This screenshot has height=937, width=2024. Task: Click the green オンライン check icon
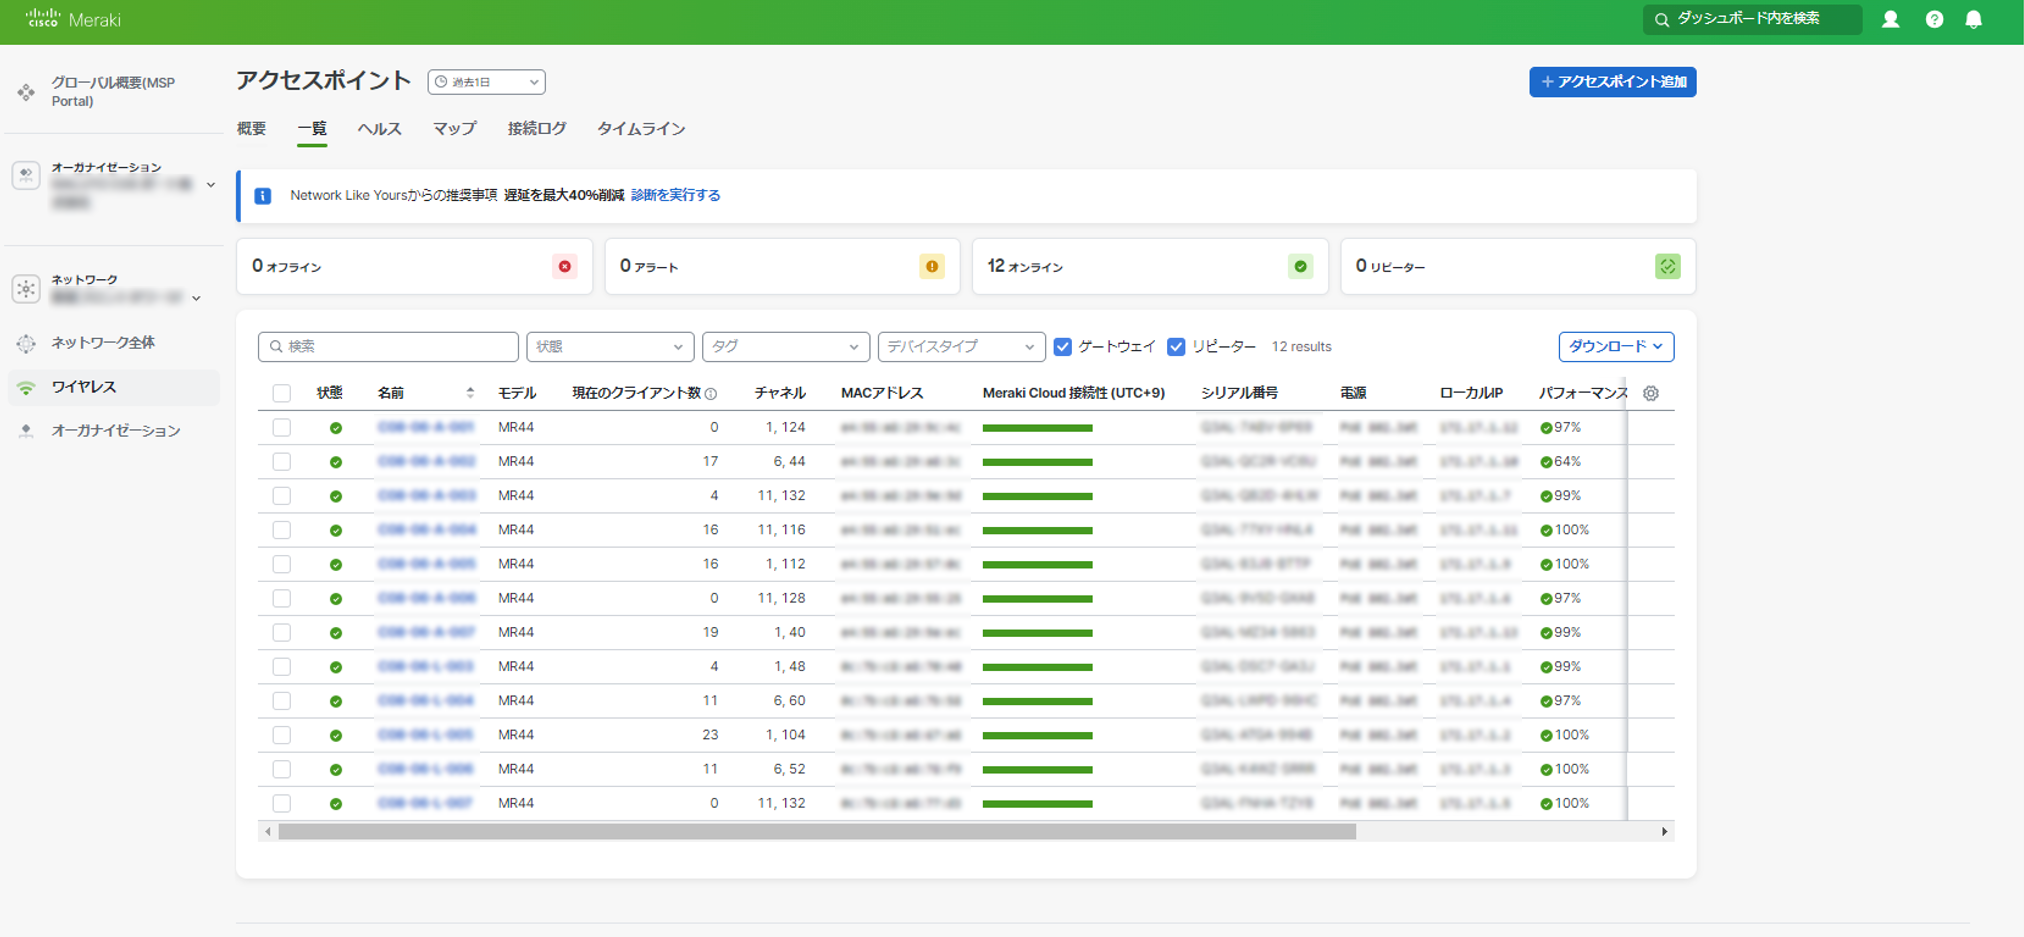click(x=1300, y=266)
